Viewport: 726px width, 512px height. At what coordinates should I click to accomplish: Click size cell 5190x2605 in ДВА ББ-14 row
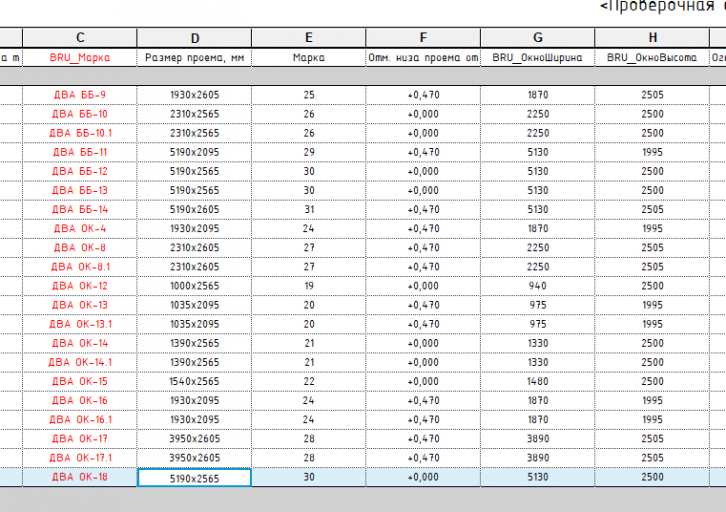(x=194, y=210)
